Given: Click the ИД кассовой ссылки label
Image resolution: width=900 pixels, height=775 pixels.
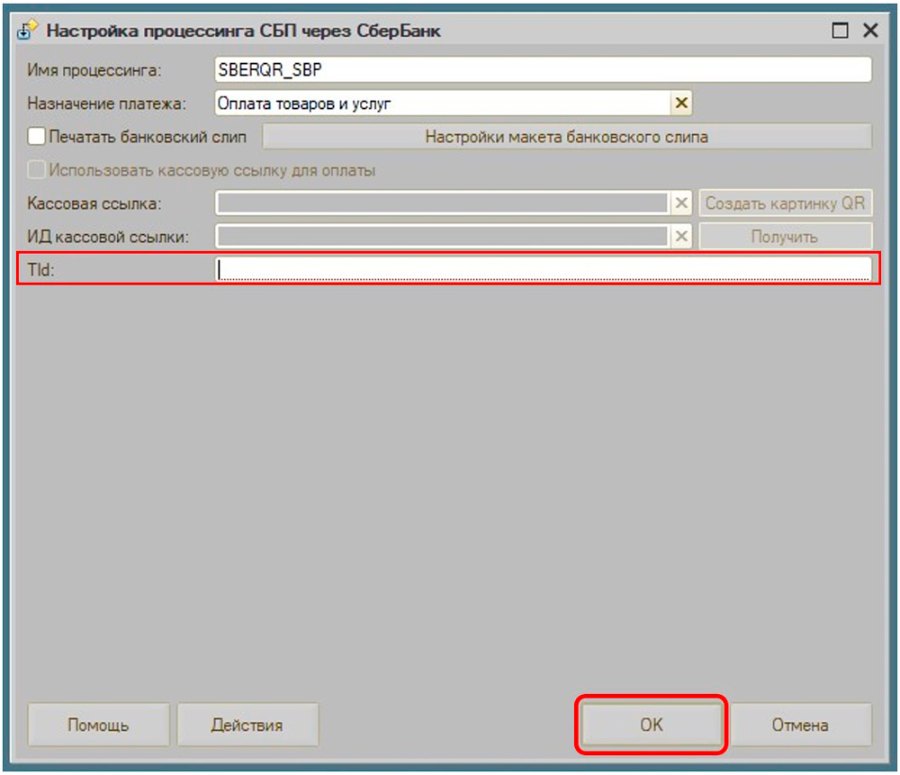Looking at the screenshot, I should [108, 237].
